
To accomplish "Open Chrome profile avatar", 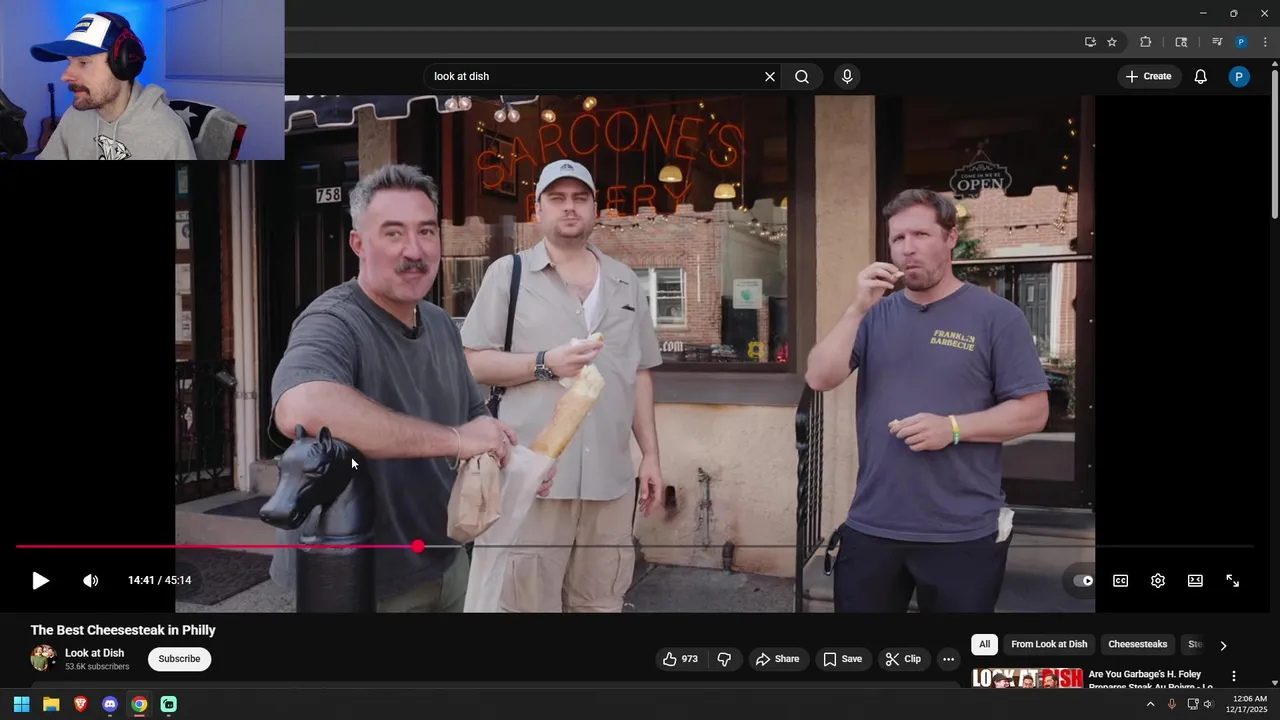I will click(x=1241, y=42).
